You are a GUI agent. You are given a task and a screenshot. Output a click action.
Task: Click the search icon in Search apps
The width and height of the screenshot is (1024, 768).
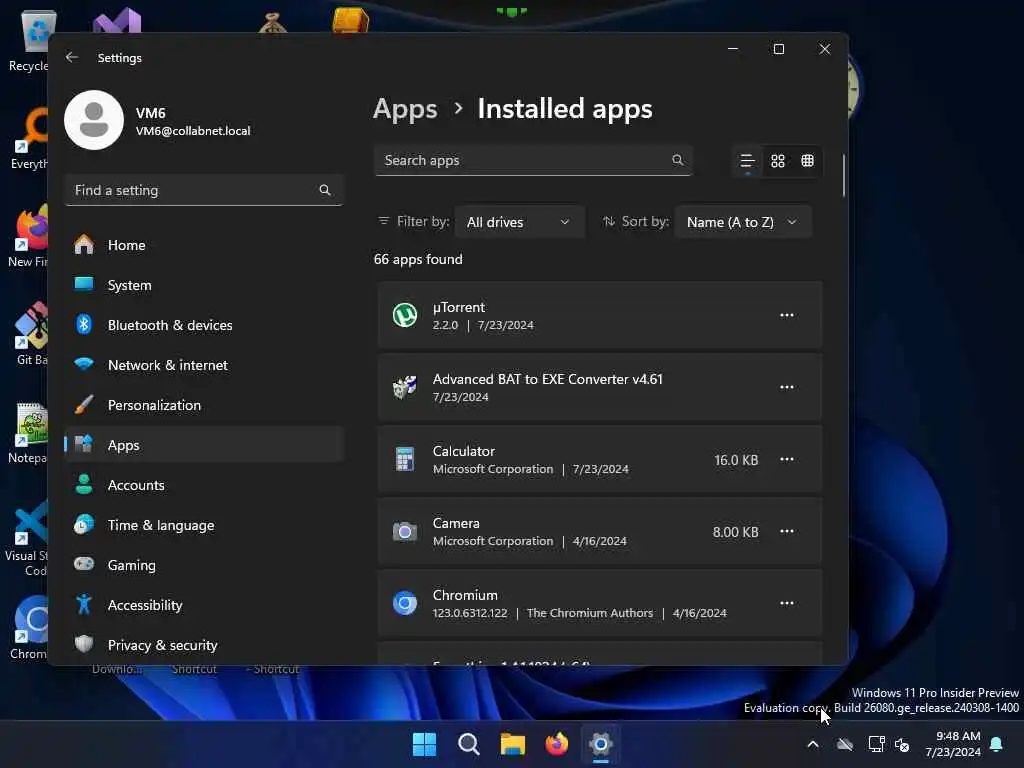(x=677, y=160)
